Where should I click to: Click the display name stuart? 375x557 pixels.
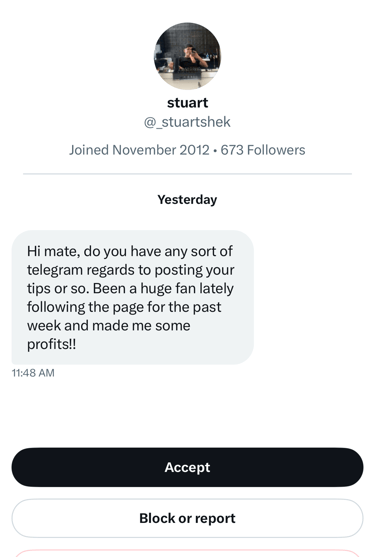point(188,103)
